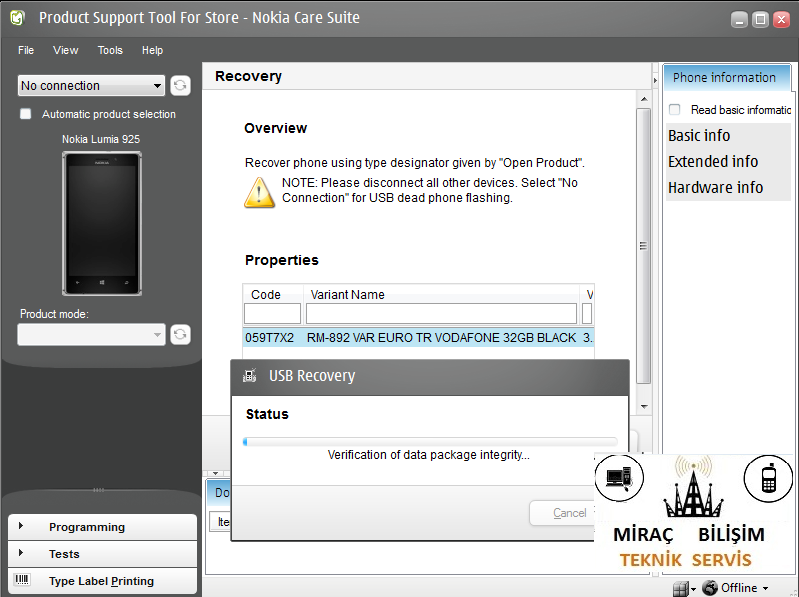Click the Nokia Lumia 925 label
The width and height of the screenshot is (799, 597).
coord(101,139)
